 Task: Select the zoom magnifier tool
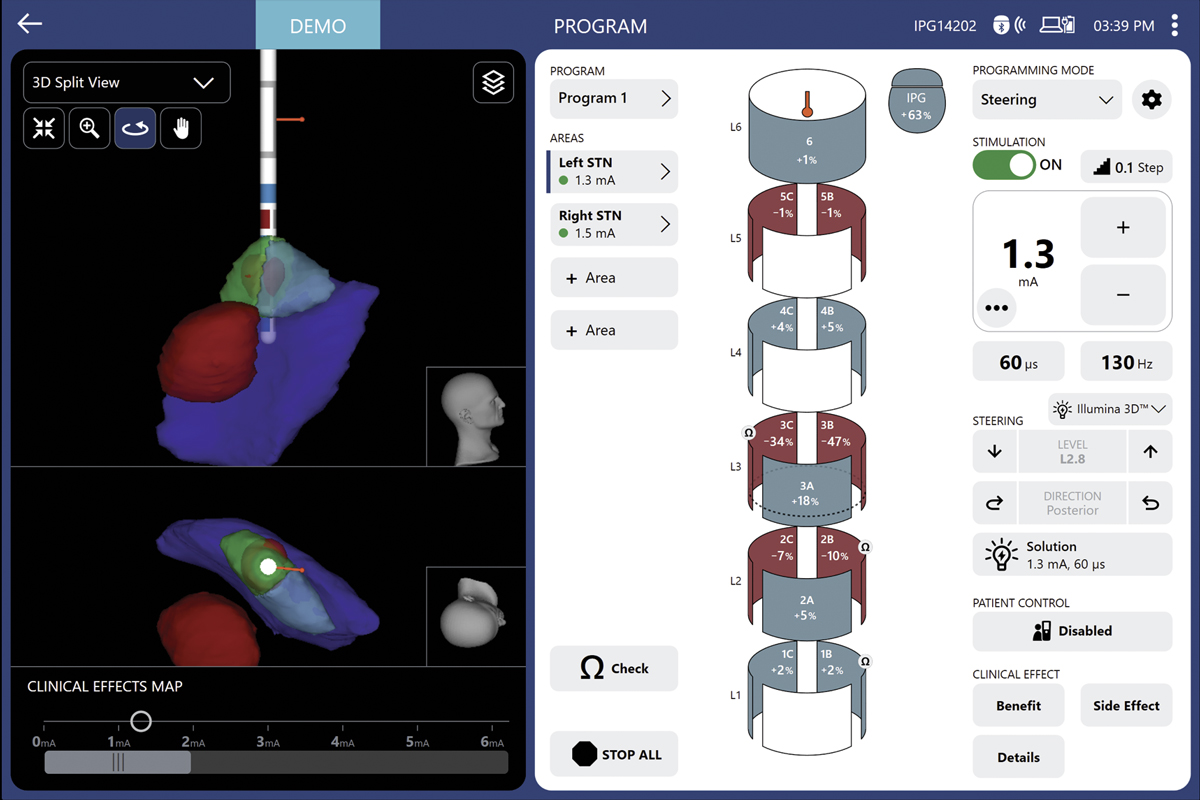point(89,129)
